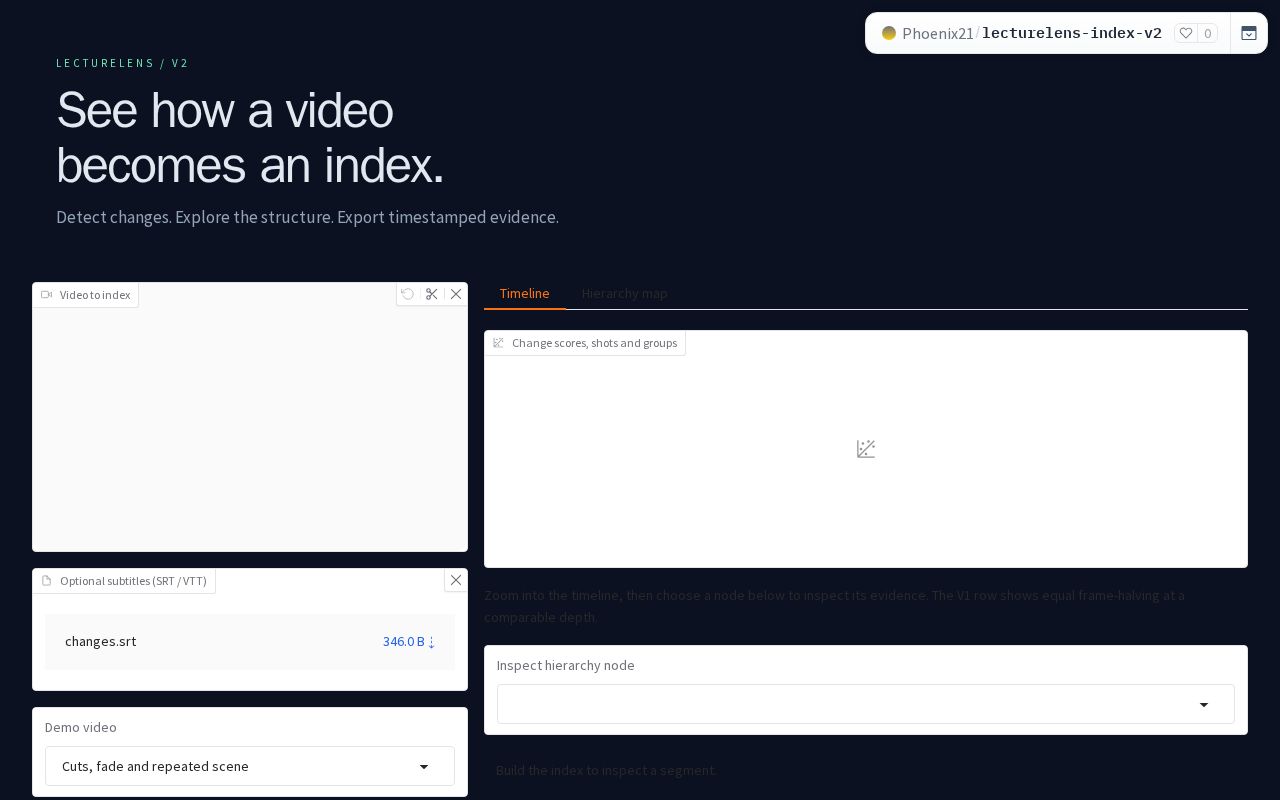Open the Phoenix21 profile link
This screenshot has height=800, width=1280.
point(938,33)
